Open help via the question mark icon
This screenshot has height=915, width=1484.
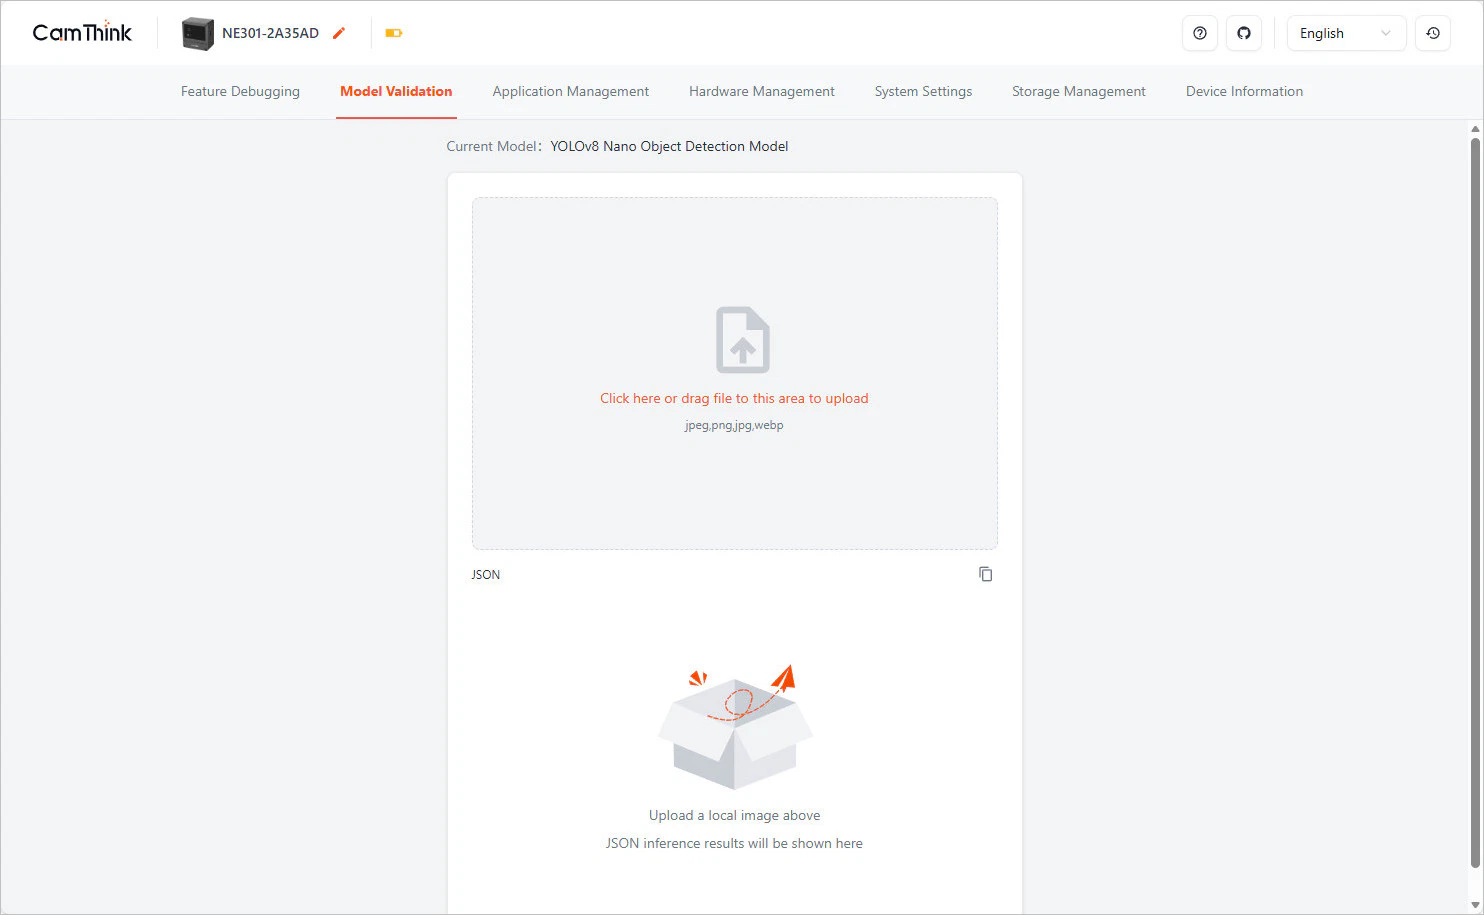pyautogui.click(x=1199, y=33)
